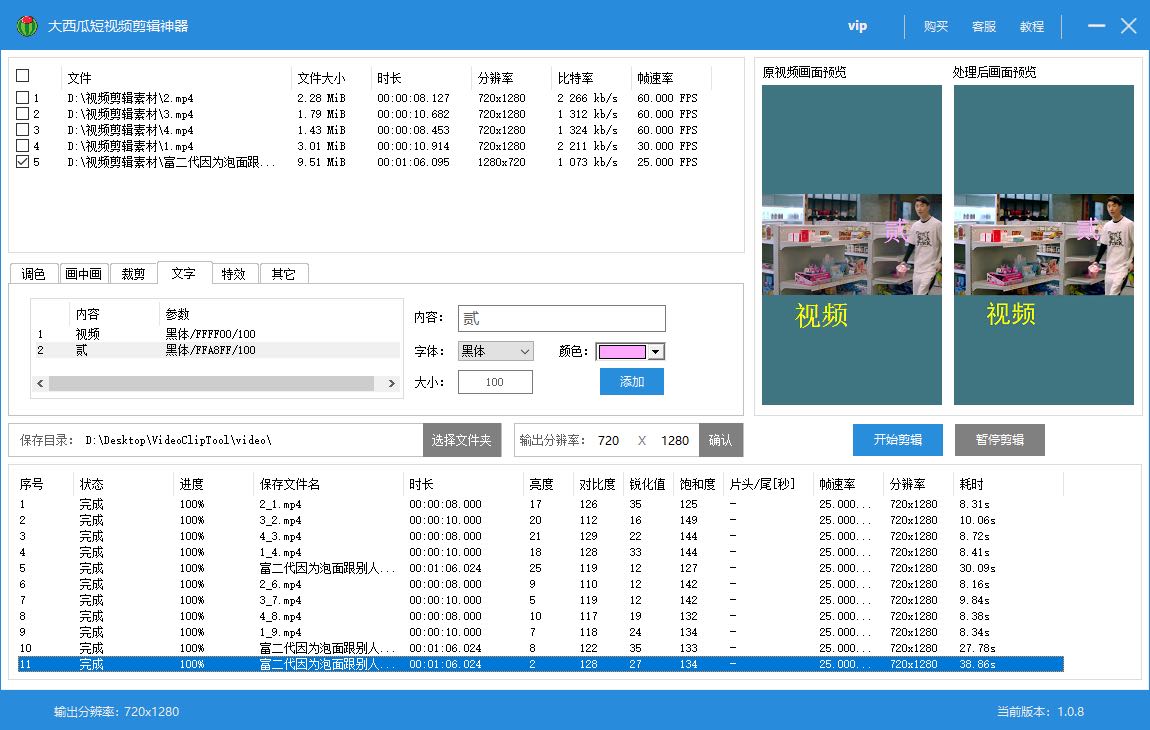
Task: Check the box for file 2.mp4
Action: click(23, 98)
